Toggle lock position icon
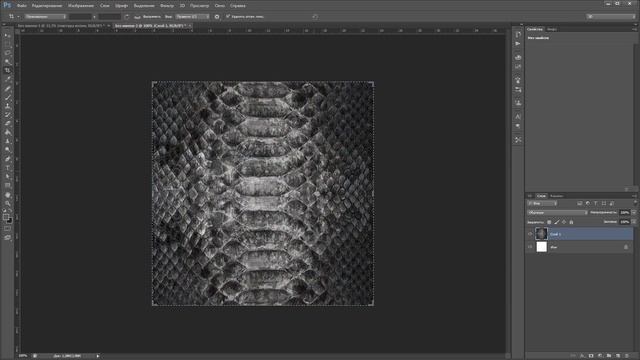 pyautogui.click(x=564, y=222)
